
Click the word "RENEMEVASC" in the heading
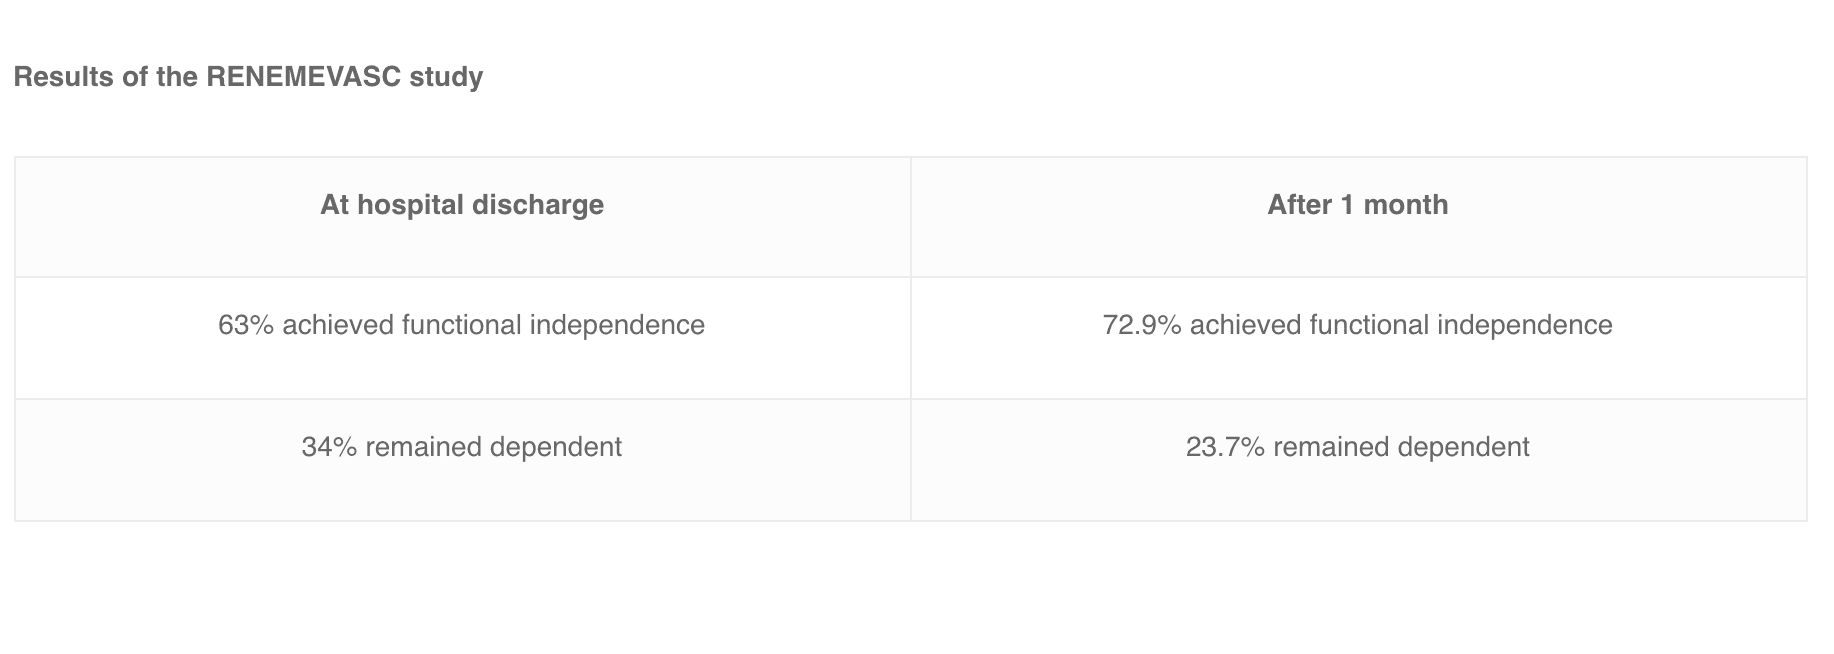click(x=304, y=77)
